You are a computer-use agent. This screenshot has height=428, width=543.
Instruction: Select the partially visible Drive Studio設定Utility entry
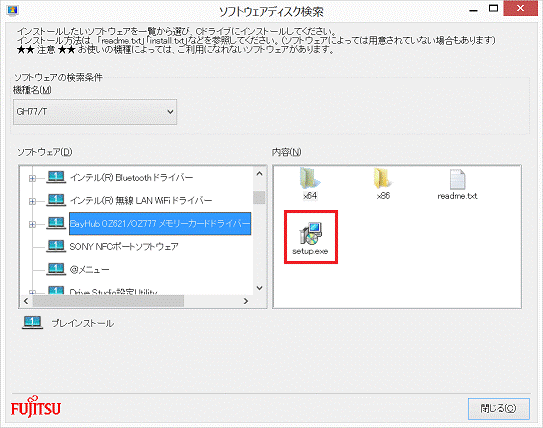(113, 292)
